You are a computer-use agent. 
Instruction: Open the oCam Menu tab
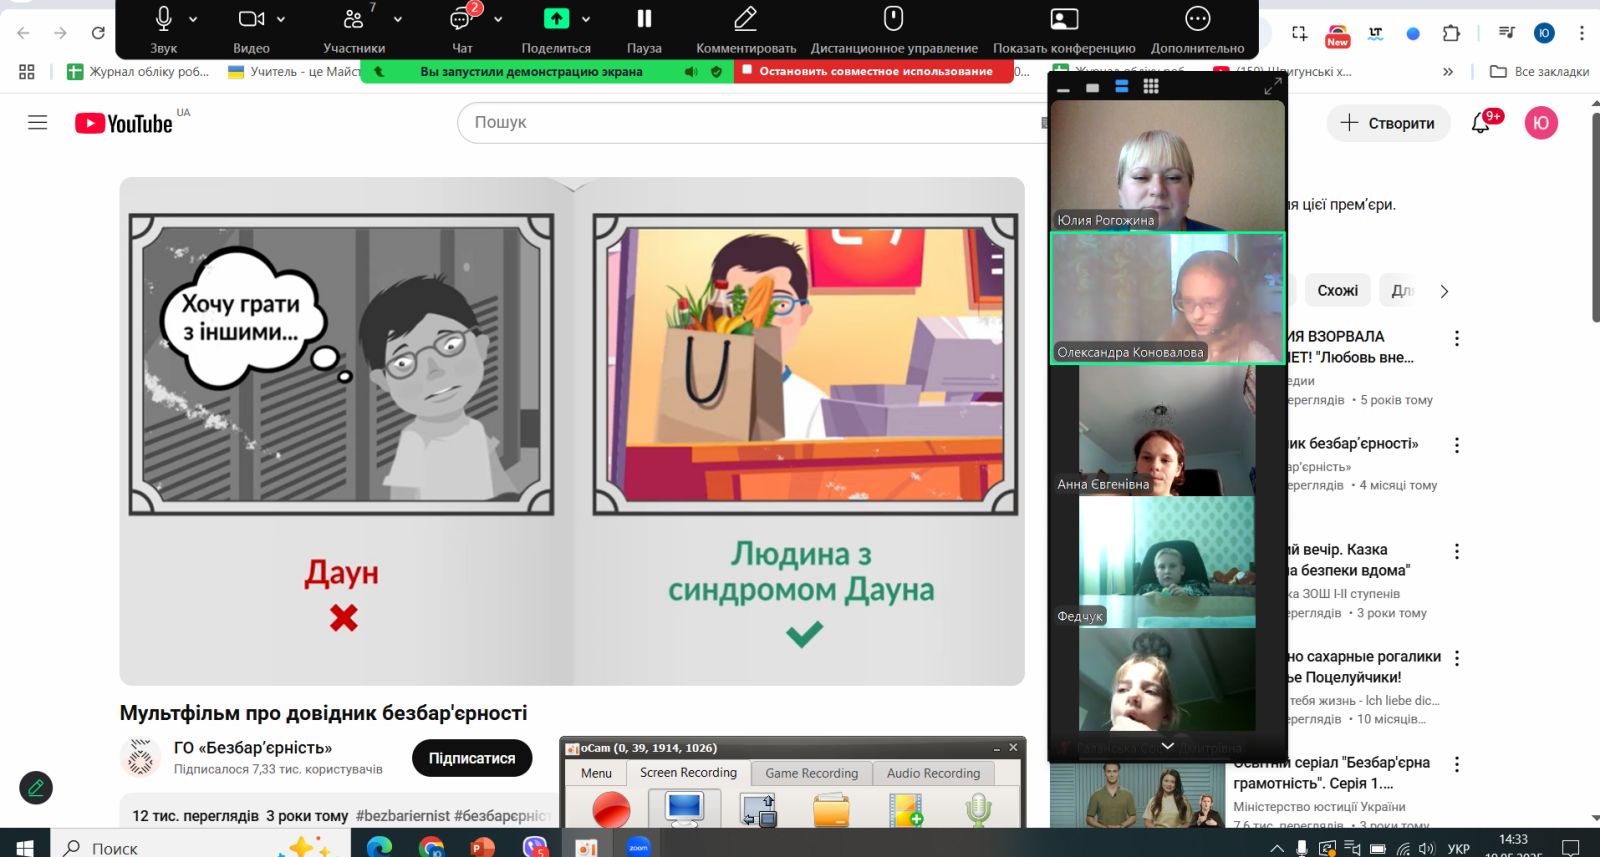click(596, 773)
